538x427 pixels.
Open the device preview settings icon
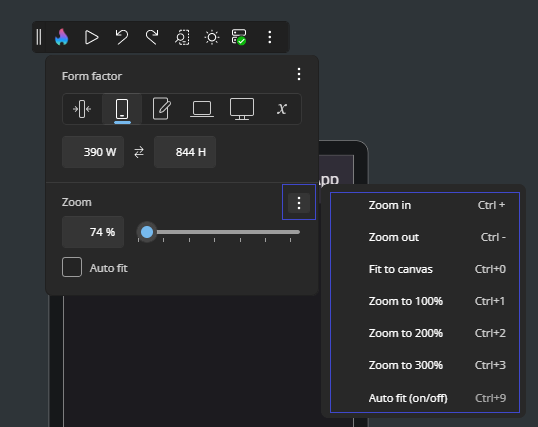182,37
